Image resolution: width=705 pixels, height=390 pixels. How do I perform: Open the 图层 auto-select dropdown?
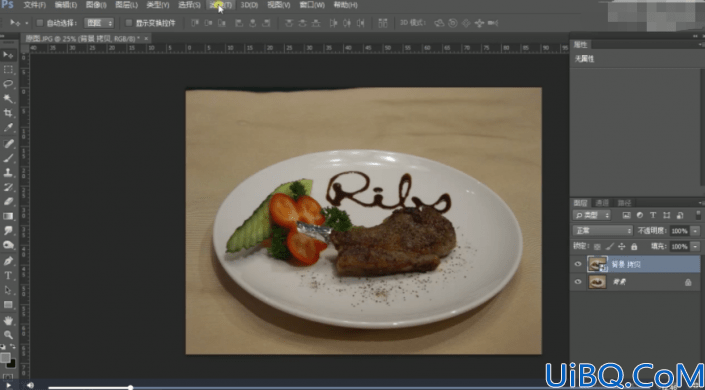pos(99,23)
